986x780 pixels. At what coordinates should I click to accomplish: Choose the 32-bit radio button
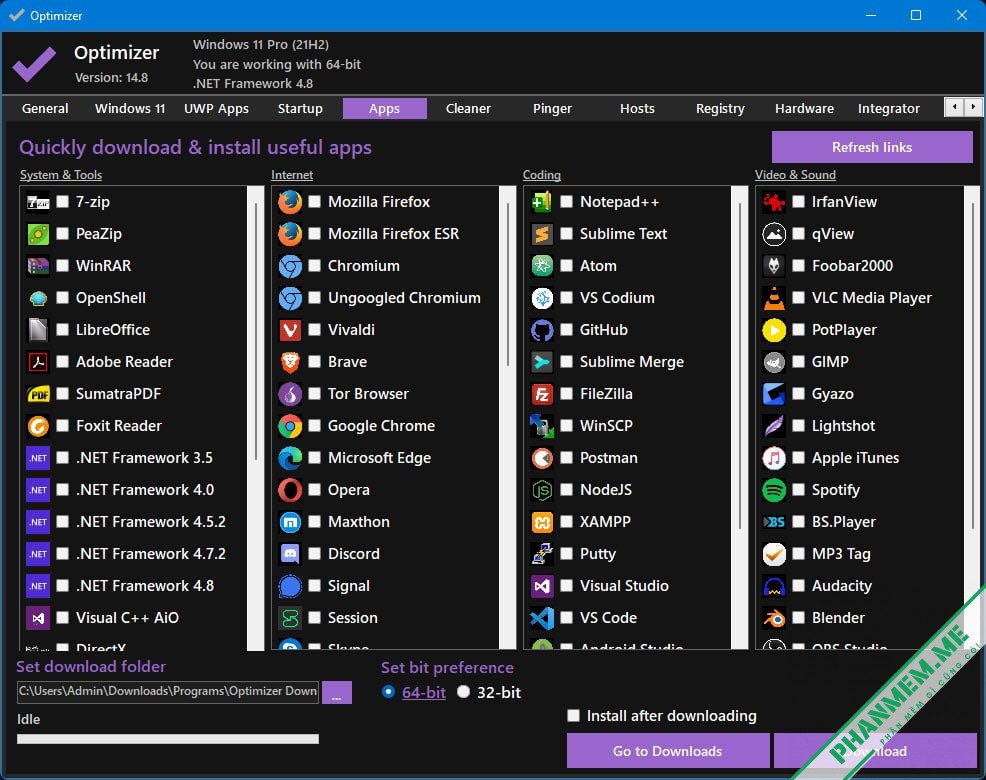coord(463,692)
